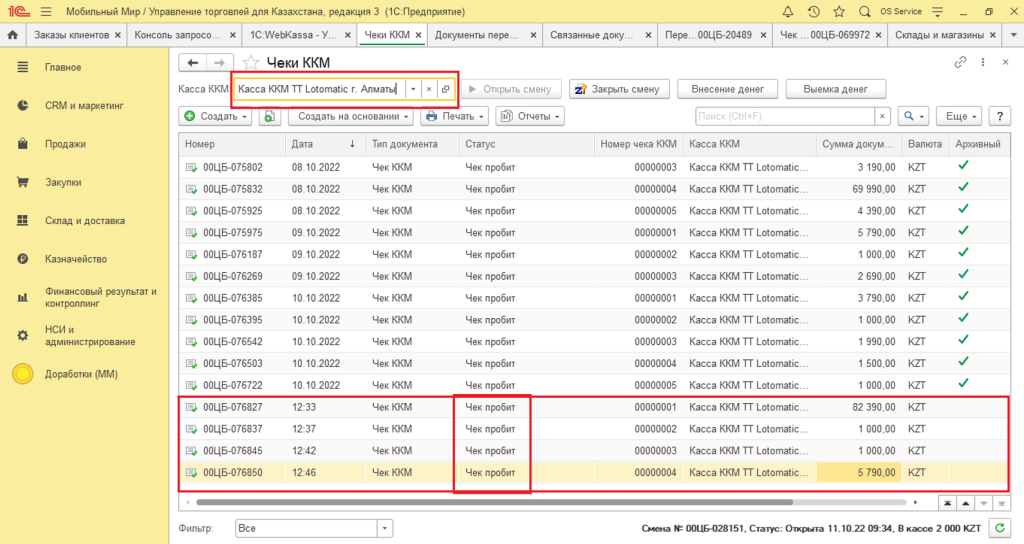Switch to the Связанные документы tab
The height and width of the screenshot is (544, 1024).
tap(592, 35)
